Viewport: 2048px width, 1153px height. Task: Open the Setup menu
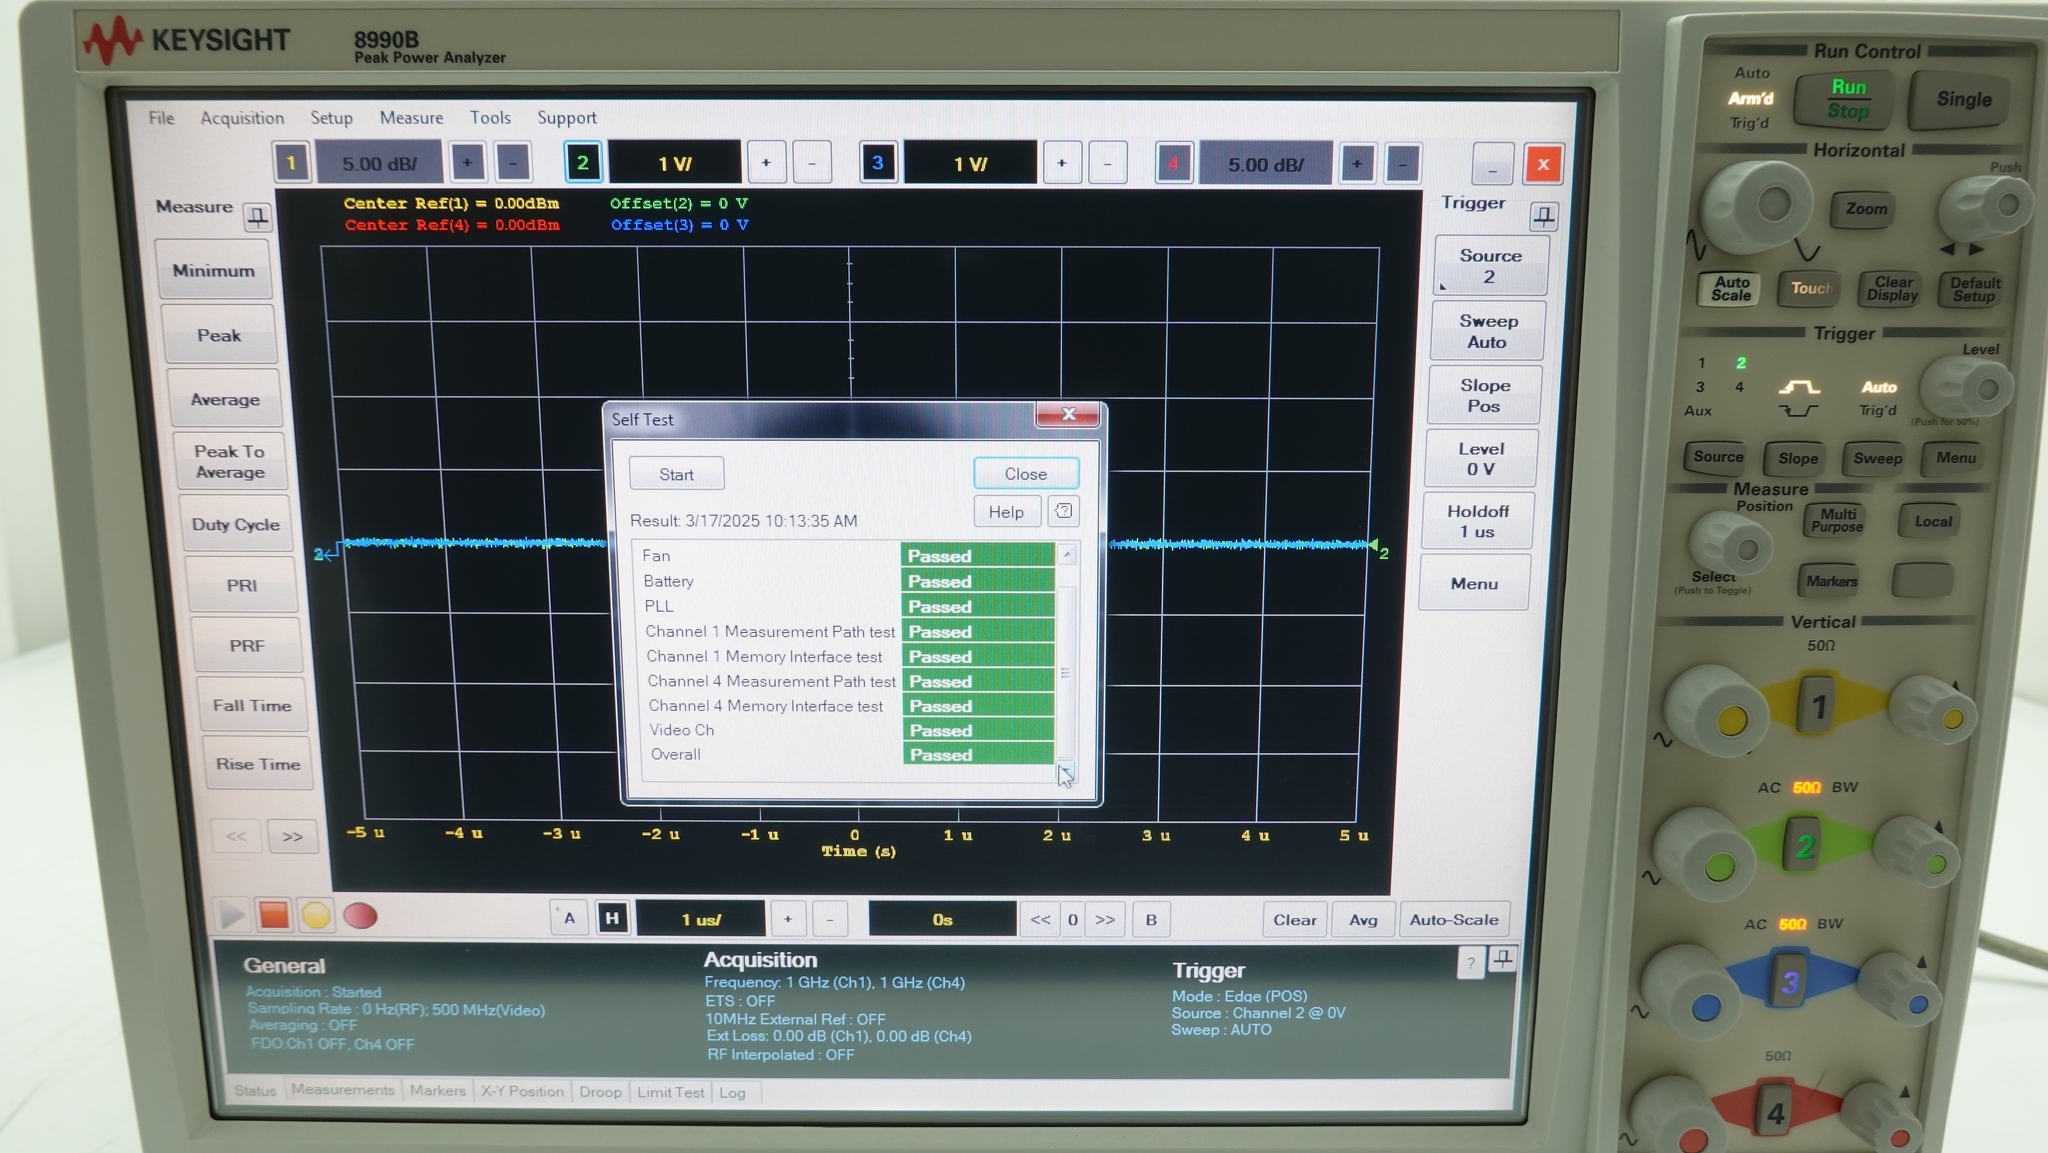click(x=331, y=118)
